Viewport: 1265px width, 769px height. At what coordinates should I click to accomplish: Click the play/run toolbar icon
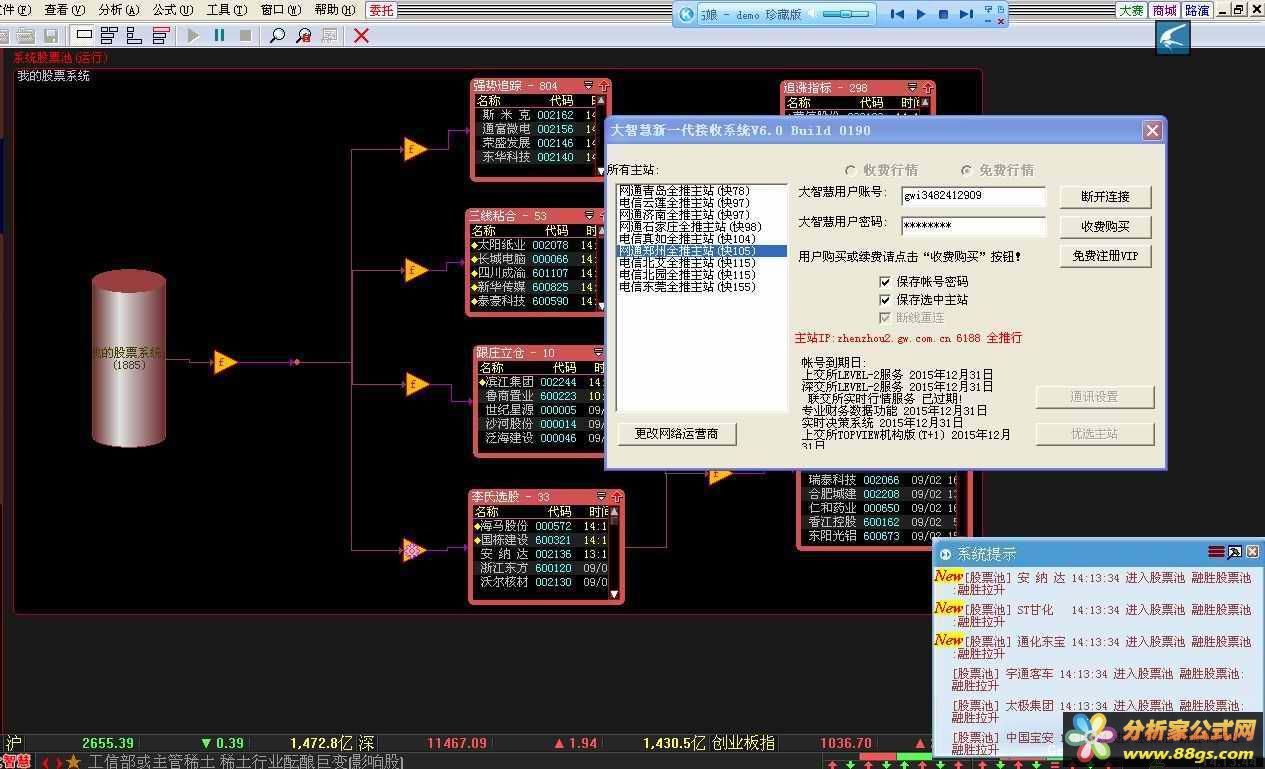click(193, 35)
